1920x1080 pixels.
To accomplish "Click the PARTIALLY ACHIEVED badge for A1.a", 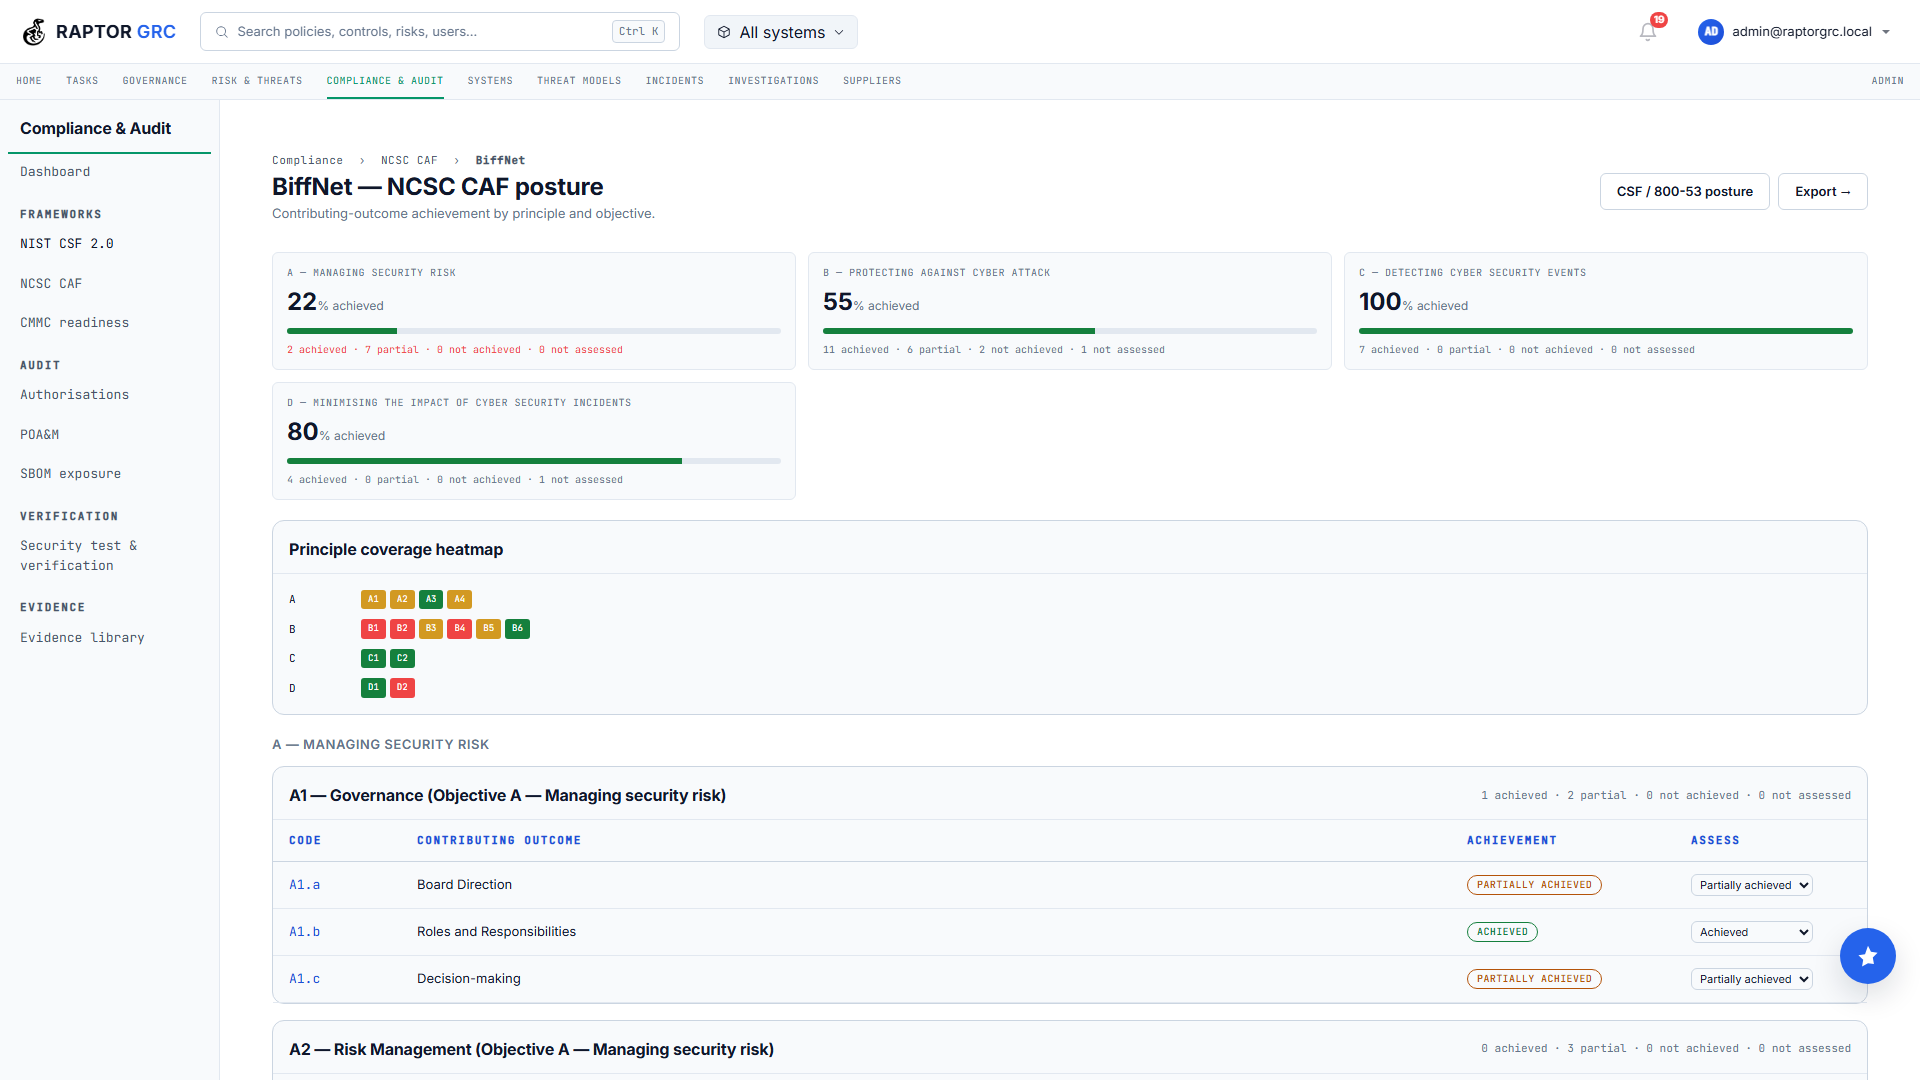I will pos(1534,885).
